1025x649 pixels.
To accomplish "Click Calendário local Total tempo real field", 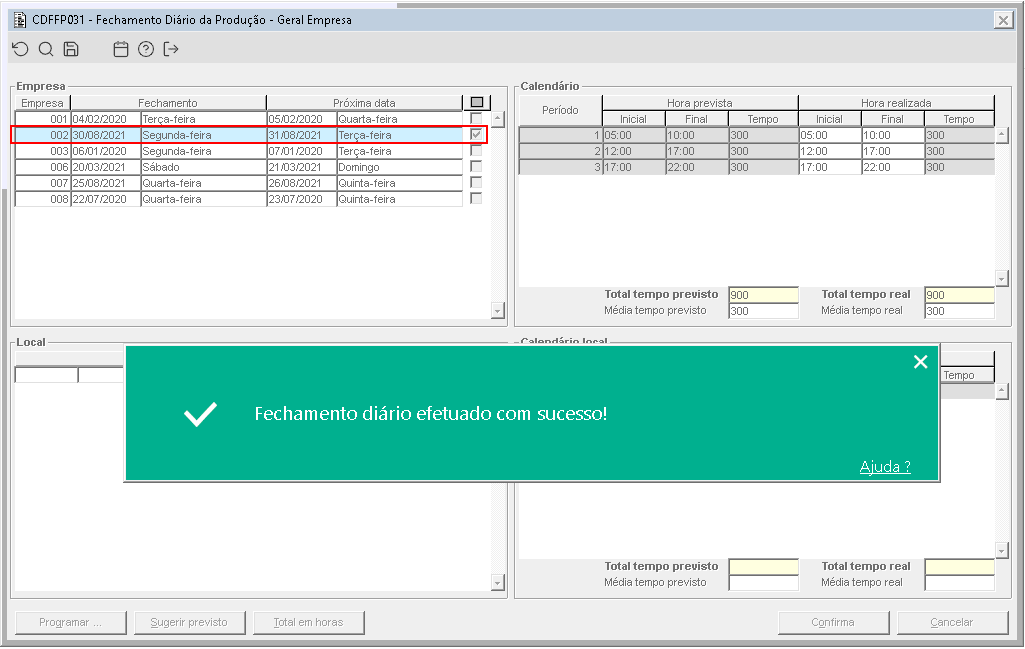I will coord(960,567).
